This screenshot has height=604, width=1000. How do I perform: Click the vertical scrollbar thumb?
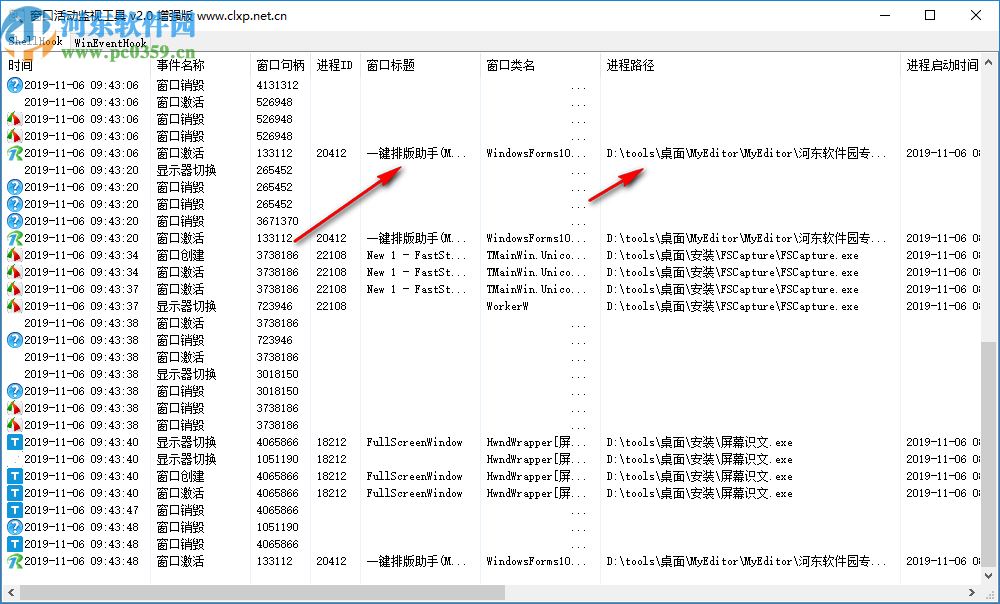point(989,453)
